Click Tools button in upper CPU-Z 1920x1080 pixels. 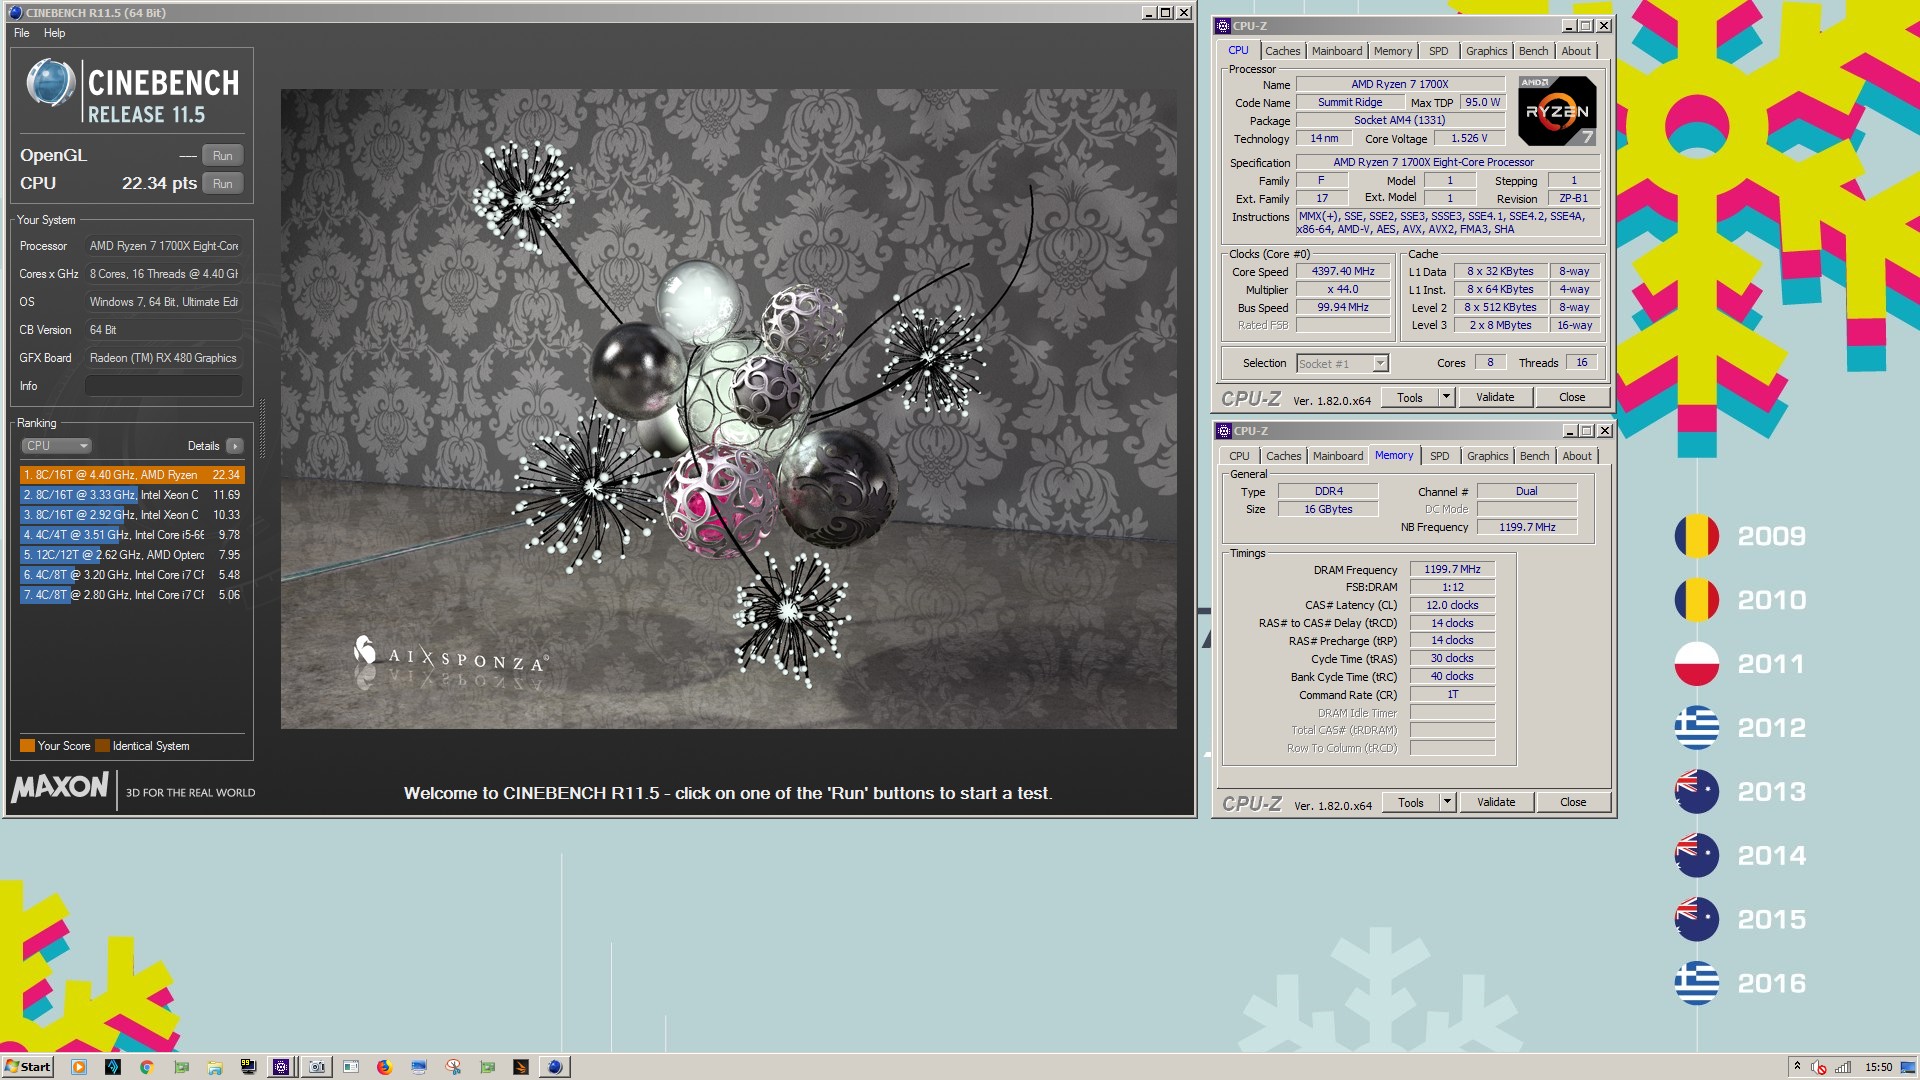tap(1410, 398)
